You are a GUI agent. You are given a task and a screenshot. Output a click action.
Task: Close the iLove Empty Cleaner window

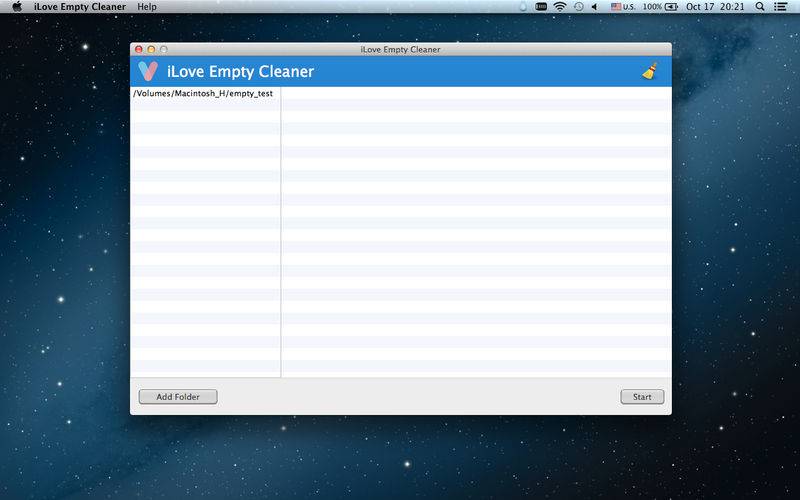139,49
